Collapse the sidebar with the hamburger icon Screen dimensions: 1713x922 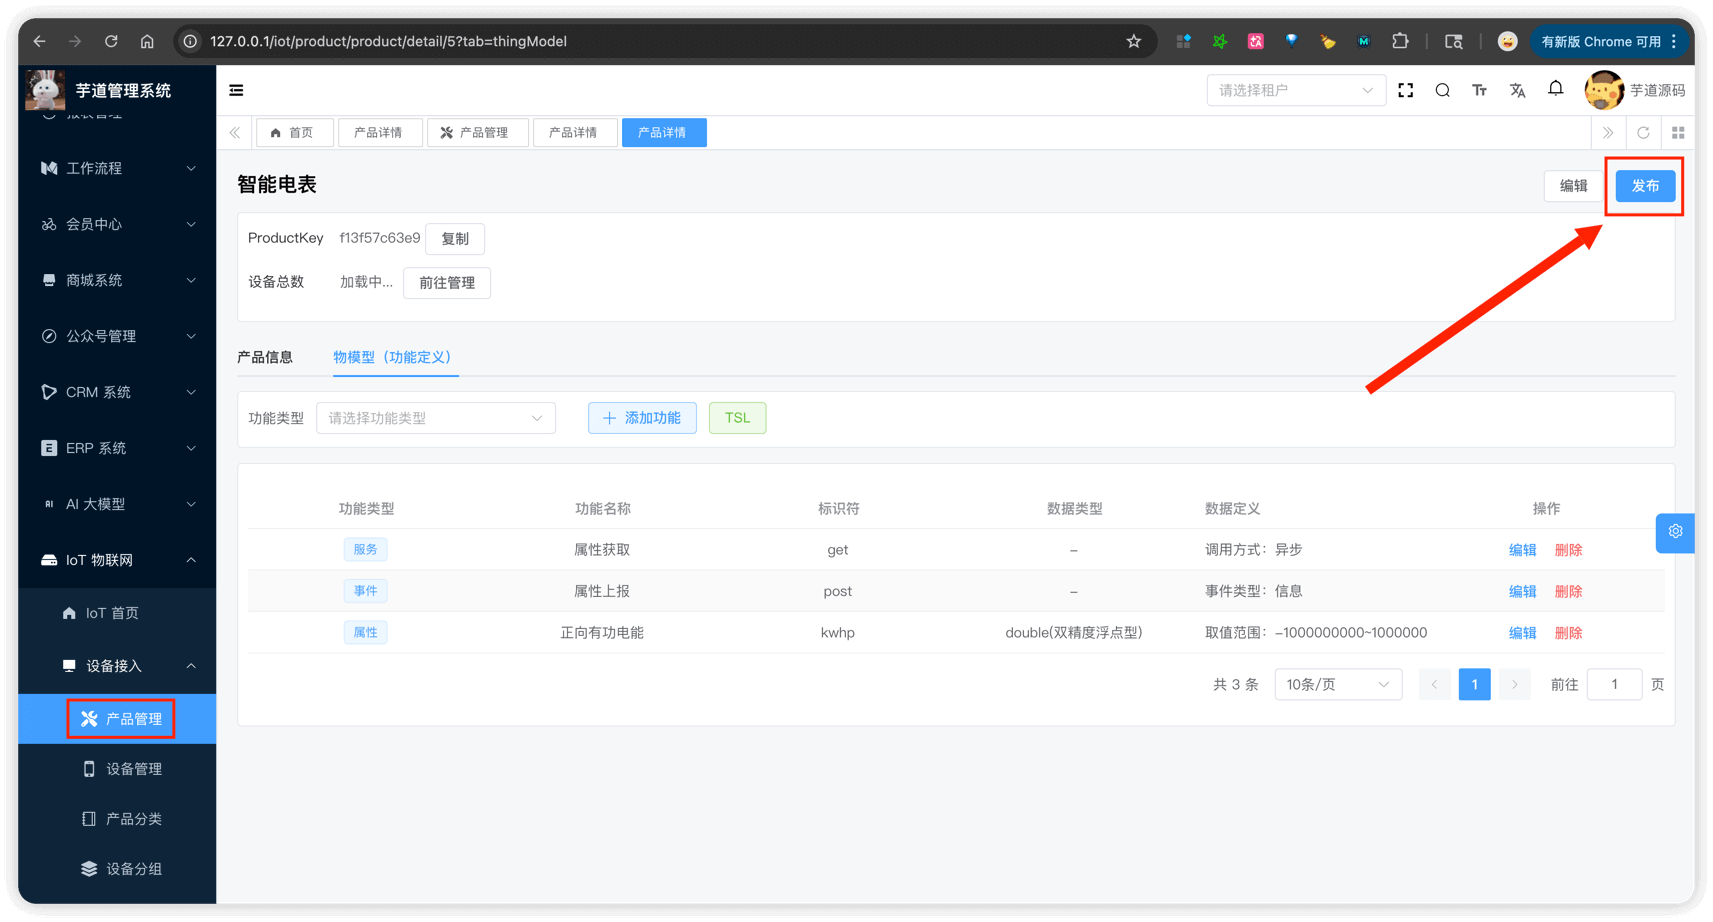236,89
